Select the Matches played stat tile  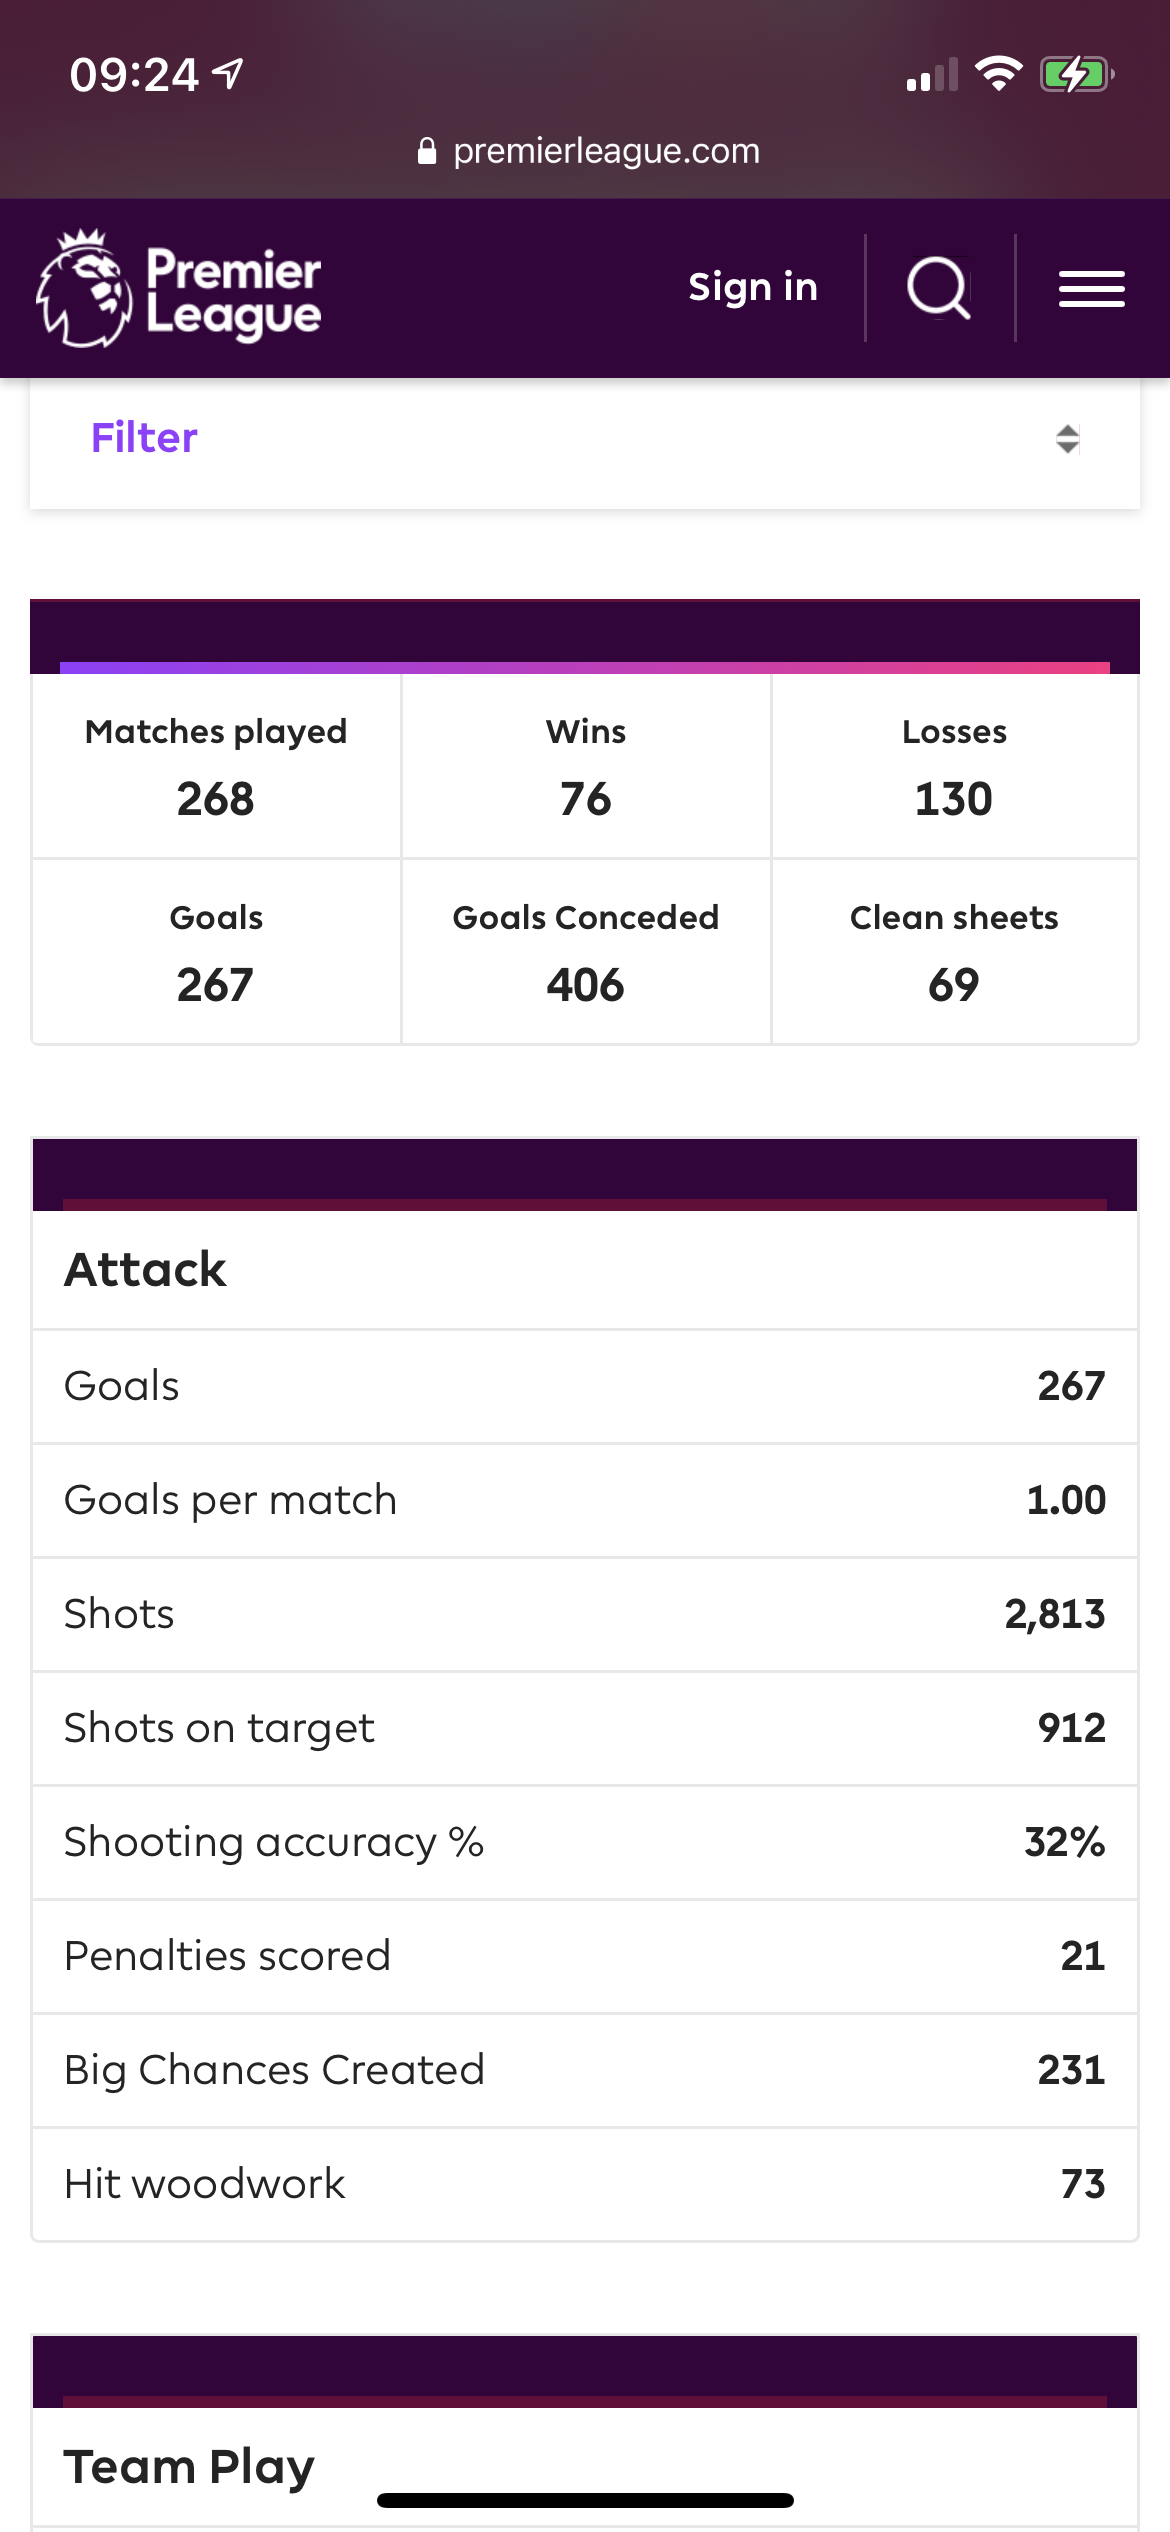pos(216,767)
